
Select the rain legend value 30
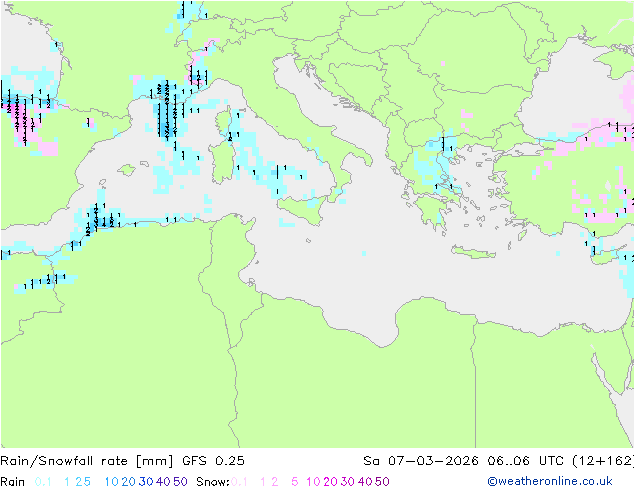pos(146,482)
